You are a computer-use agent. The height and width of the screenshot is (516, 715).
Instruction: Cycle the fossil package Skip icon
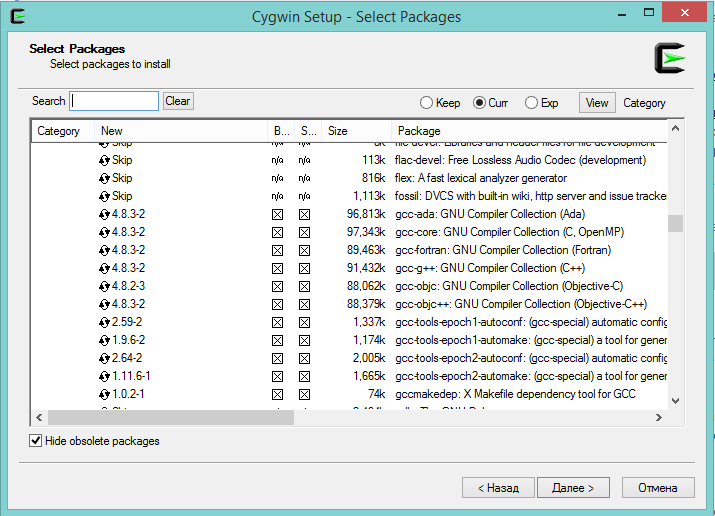click(x=104, y=196)
